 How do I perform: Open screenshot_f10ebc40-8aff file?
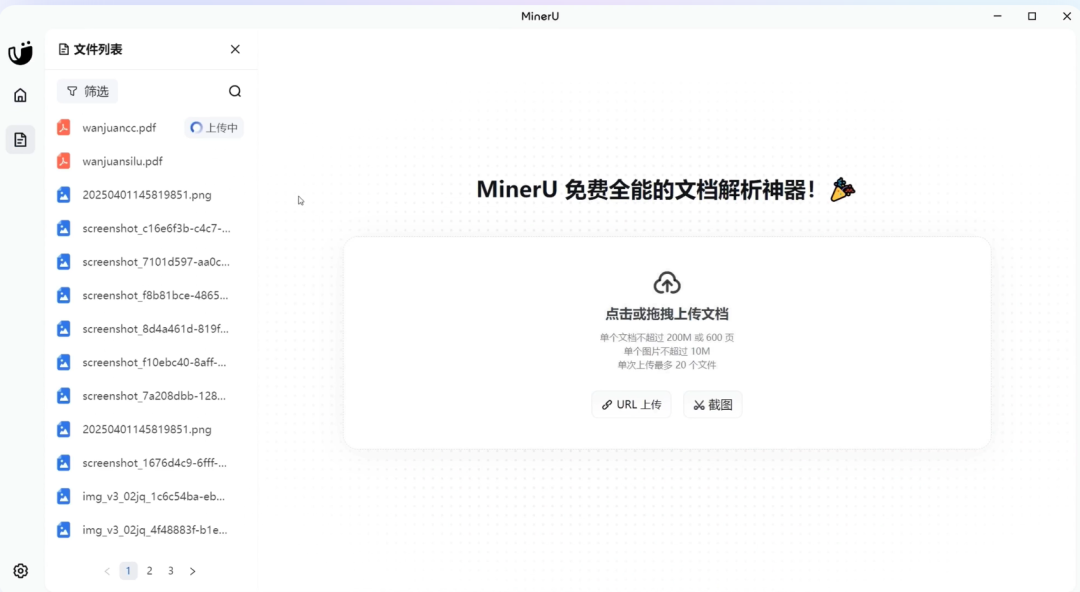(154, 363)
